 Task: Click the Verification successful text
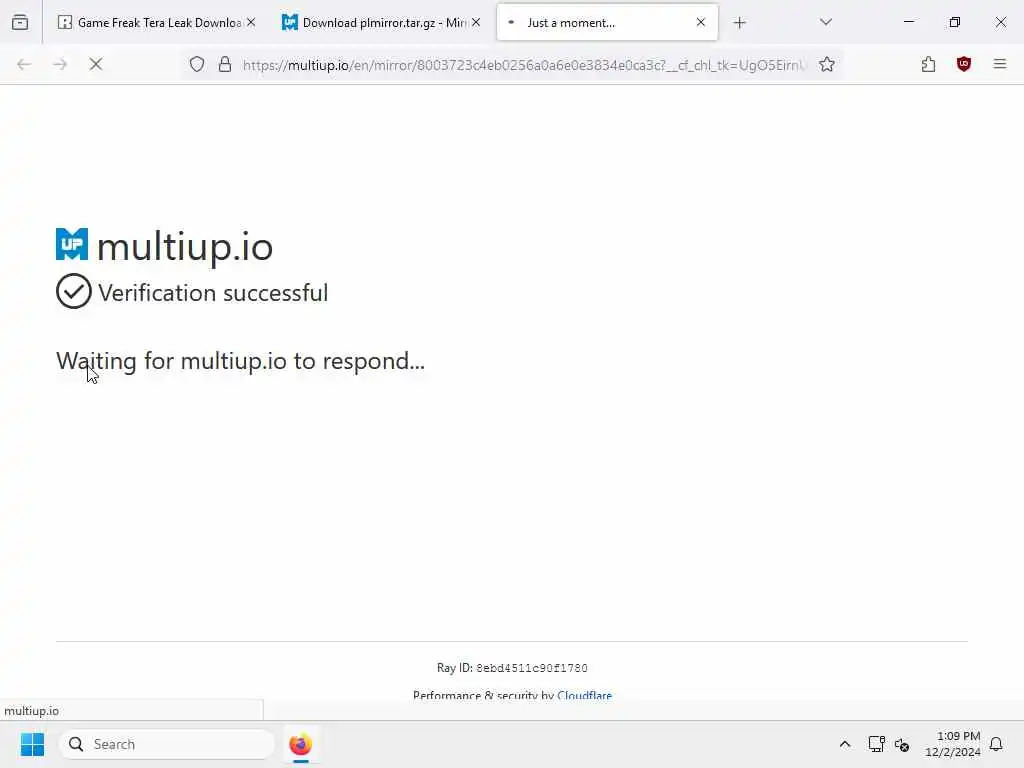pyautogui.click(x=214, y=293)
